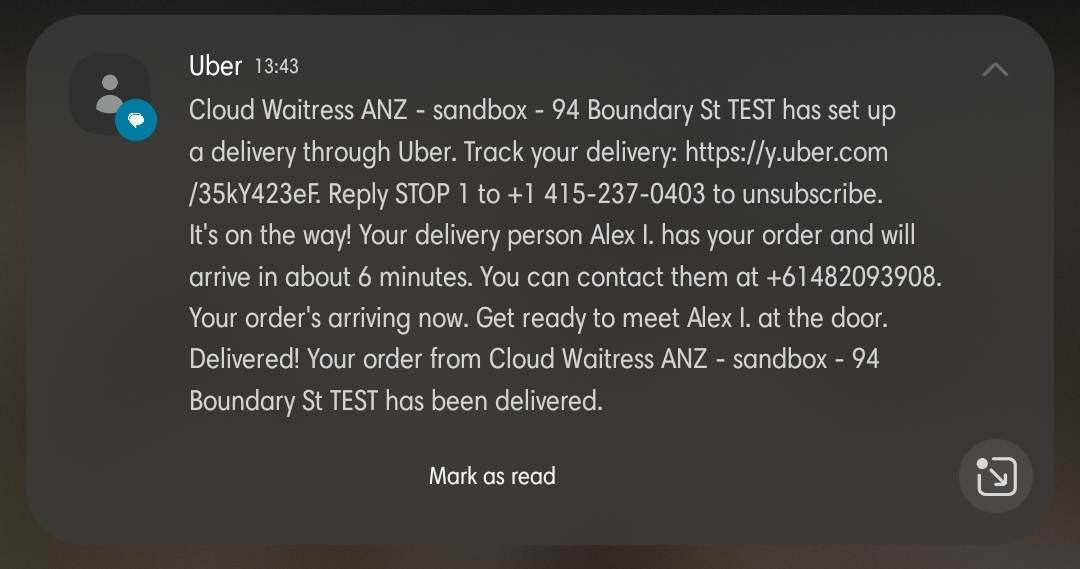Open notification in pop-up view icon

(995, 476)
